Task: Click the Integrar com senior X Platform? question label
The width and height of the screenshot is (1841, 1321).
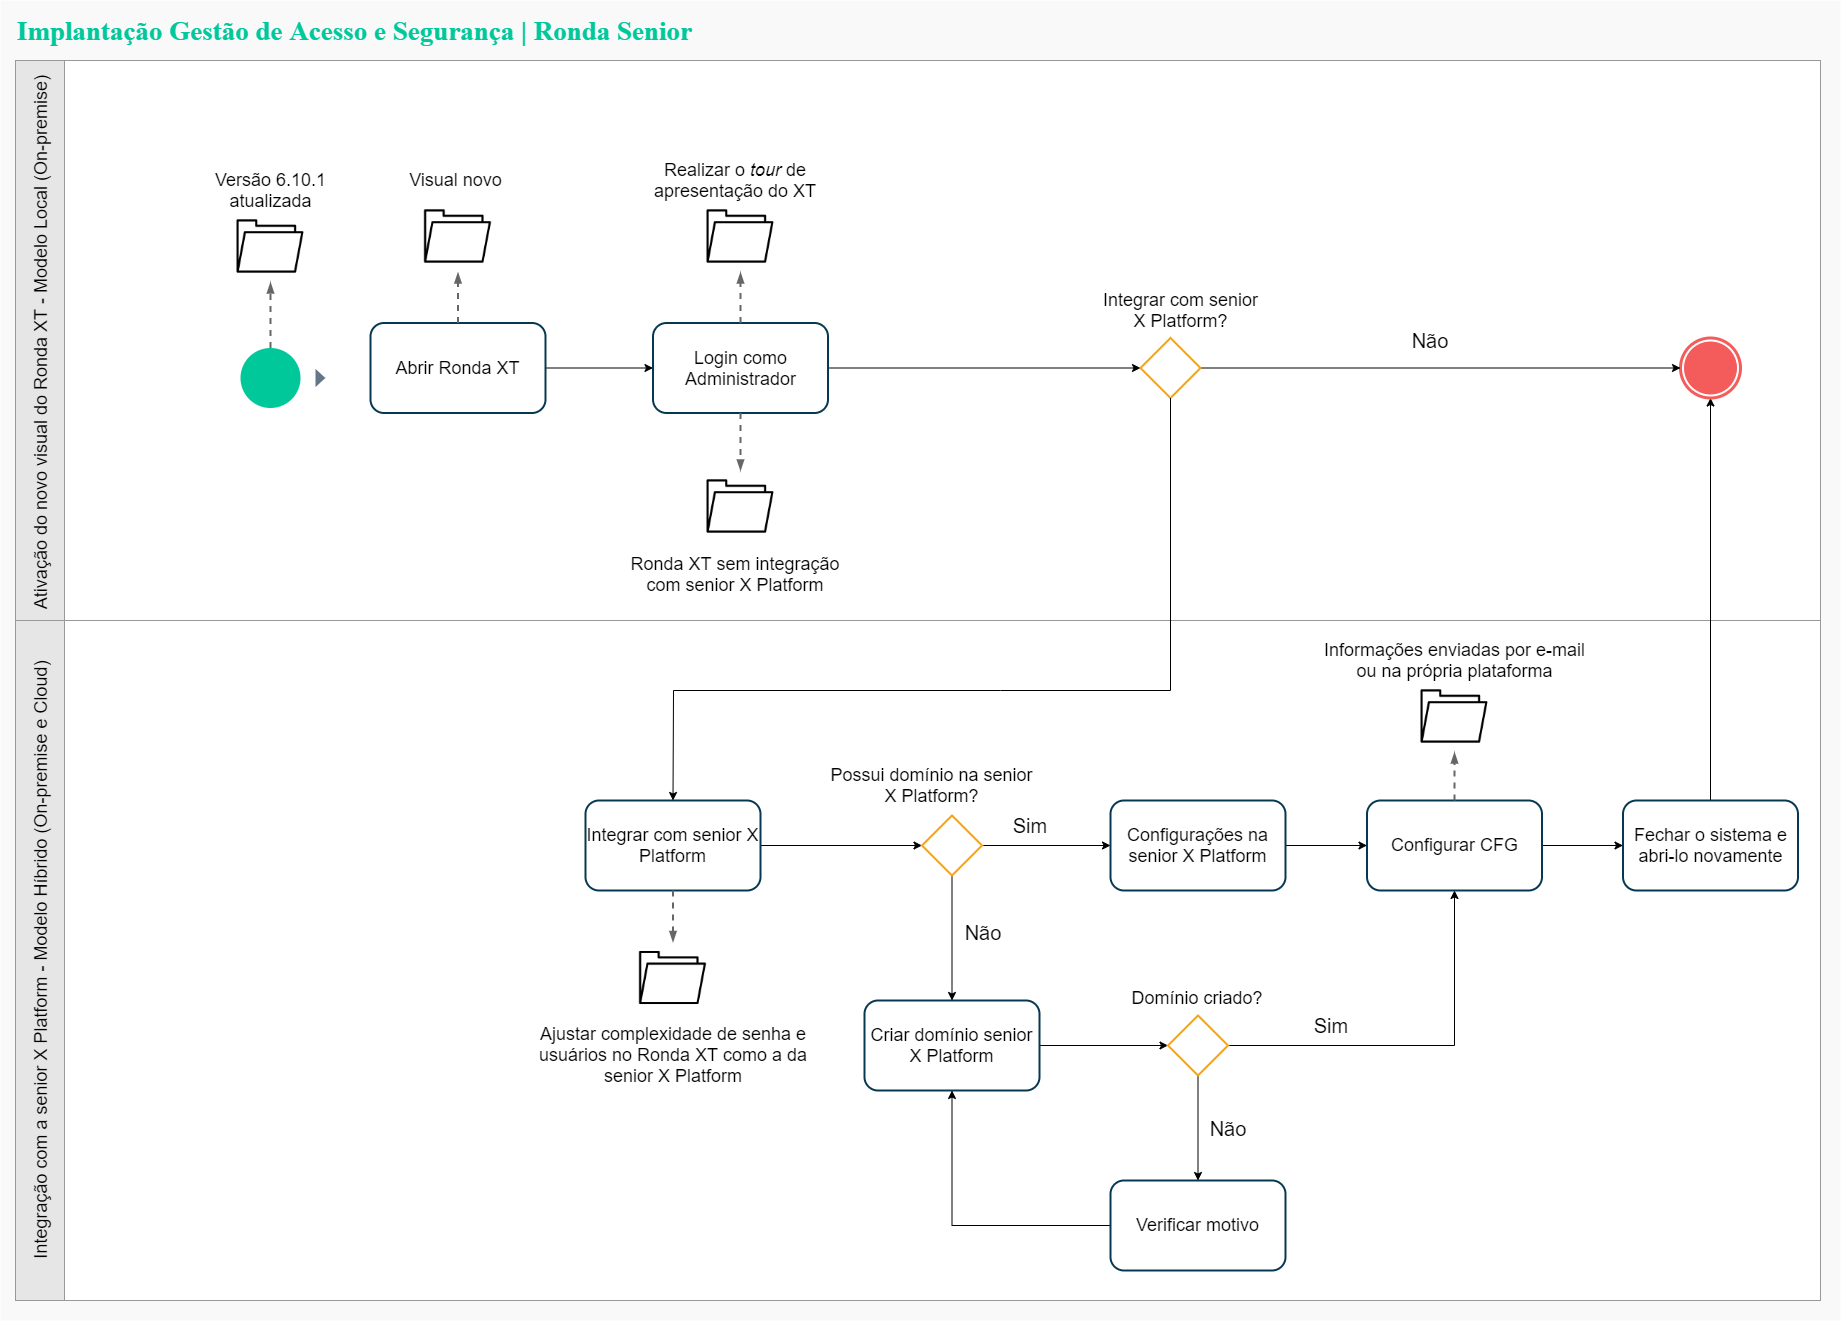Action: [1180, 310]
